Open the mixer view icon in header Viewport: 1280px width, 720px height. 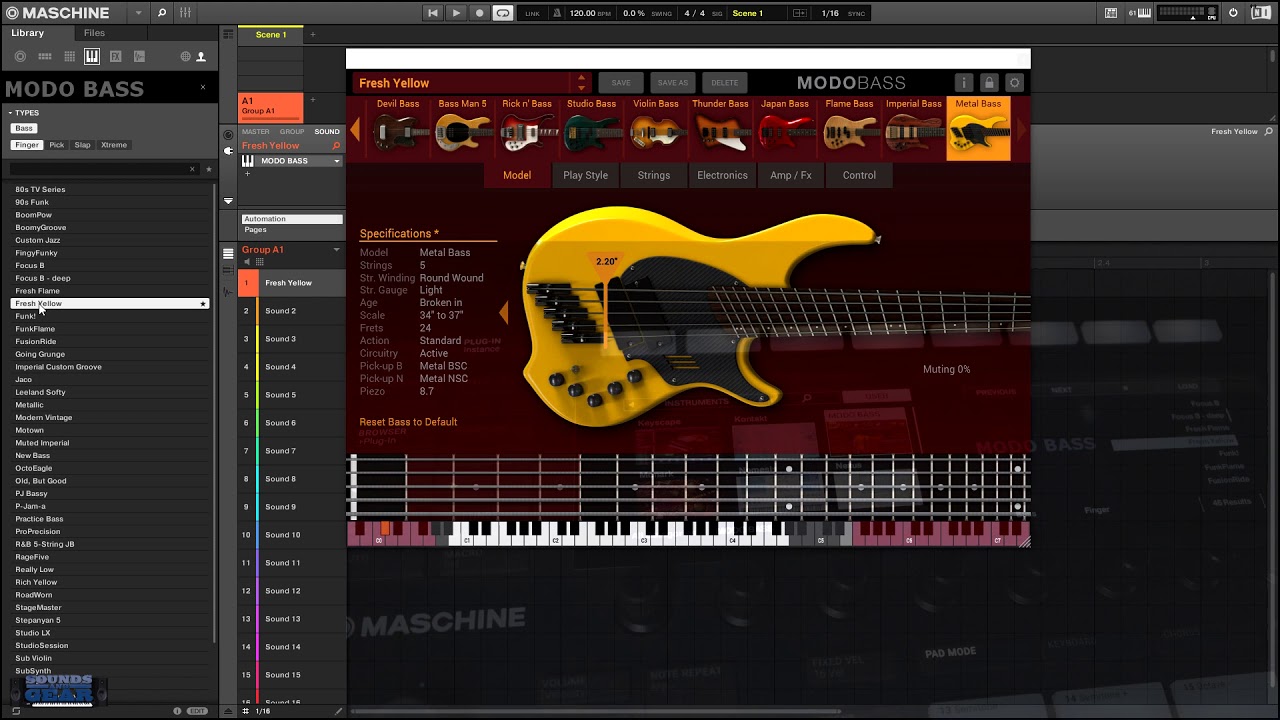(185, 13)
